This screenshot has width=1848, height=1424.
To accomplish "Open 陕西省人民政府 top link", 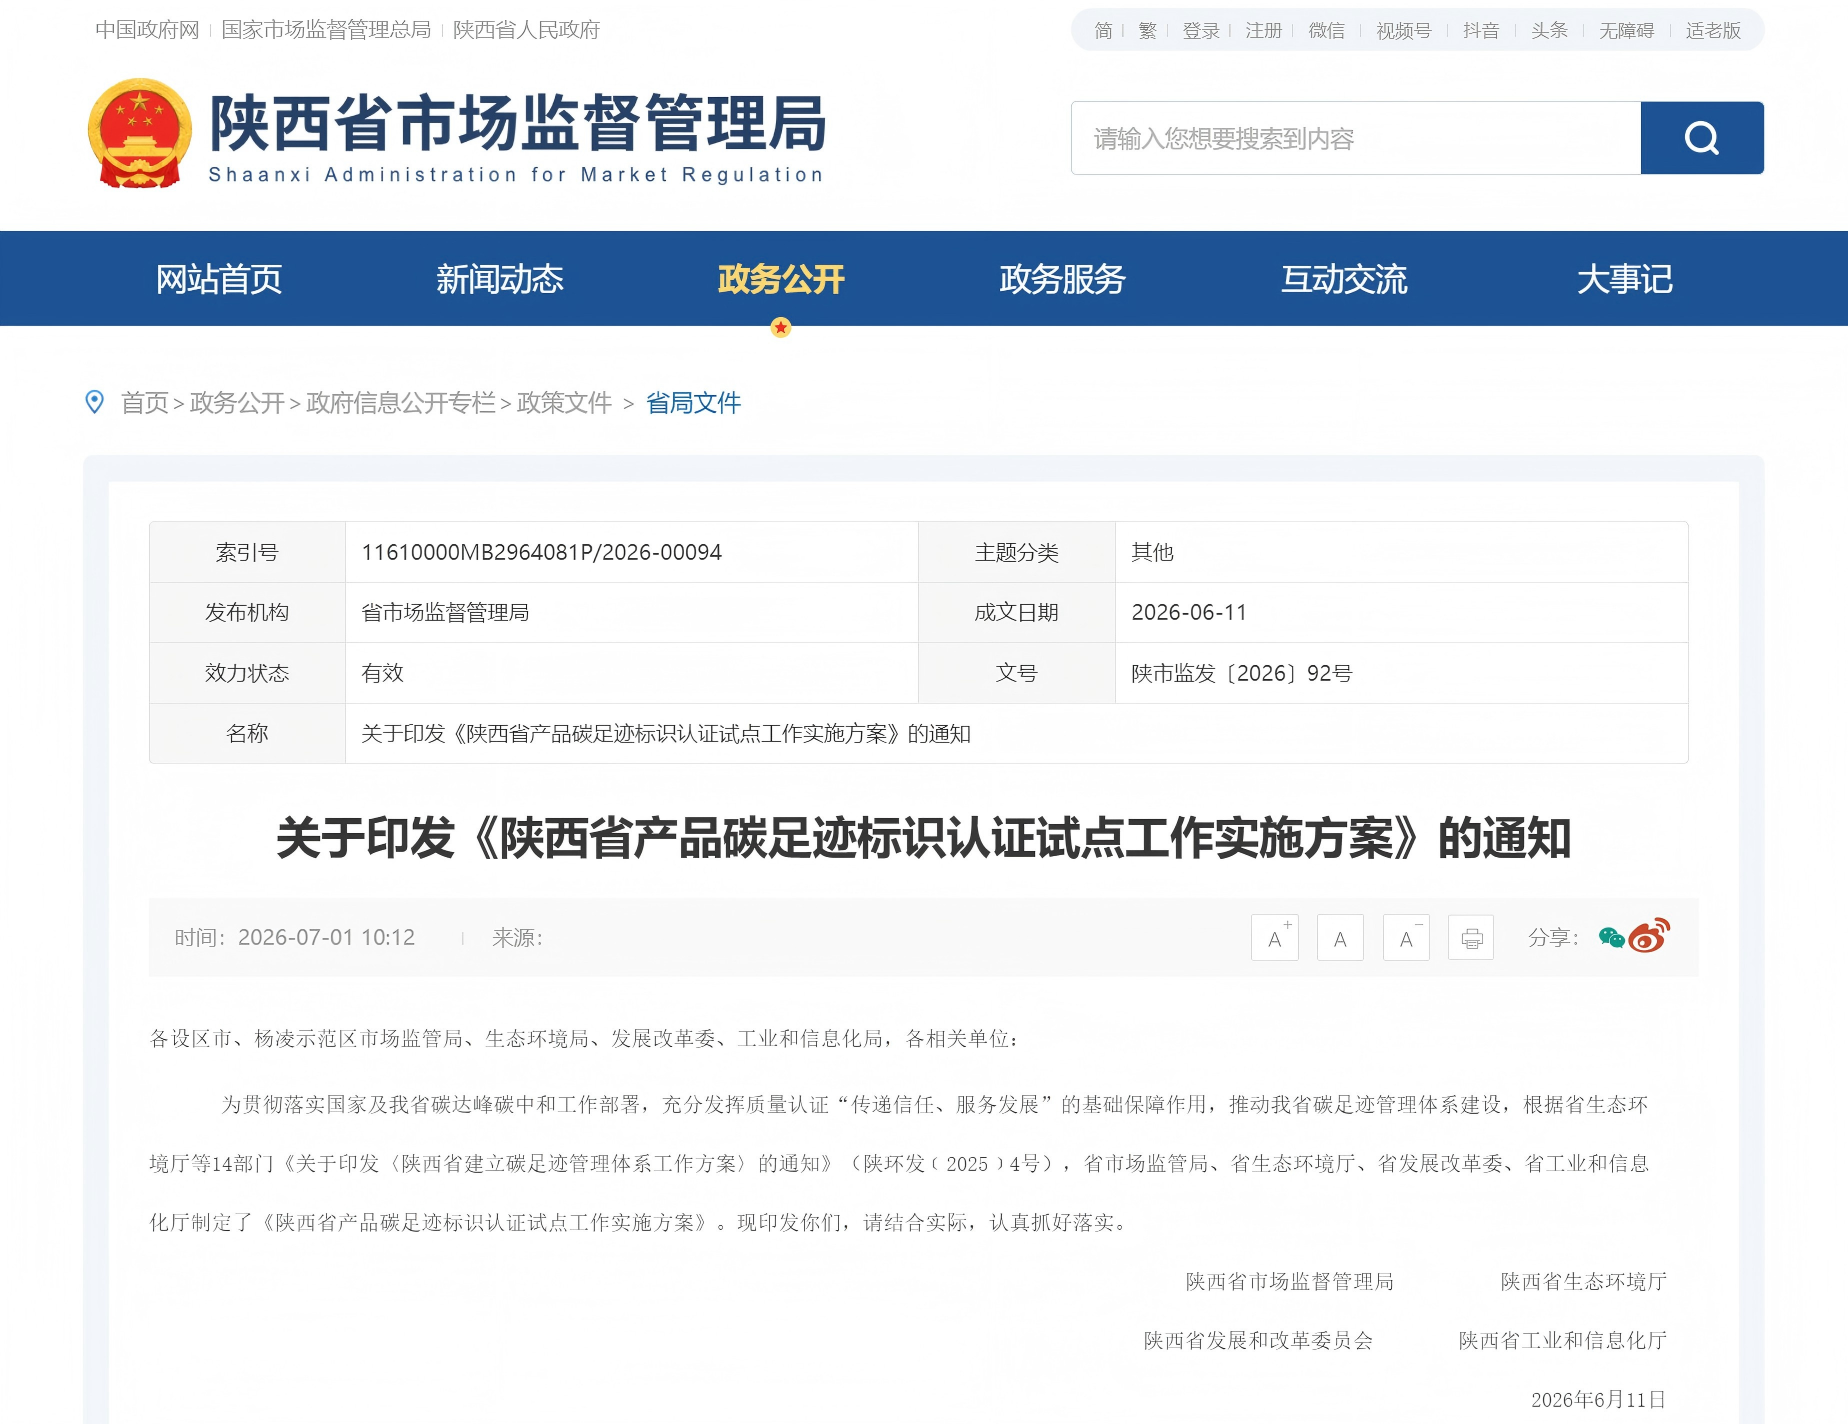I will 526,30.
